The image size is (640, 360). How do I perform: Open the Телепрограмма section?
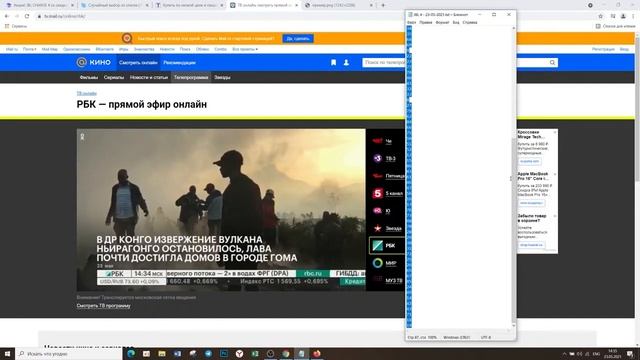(x=191, y=77)
